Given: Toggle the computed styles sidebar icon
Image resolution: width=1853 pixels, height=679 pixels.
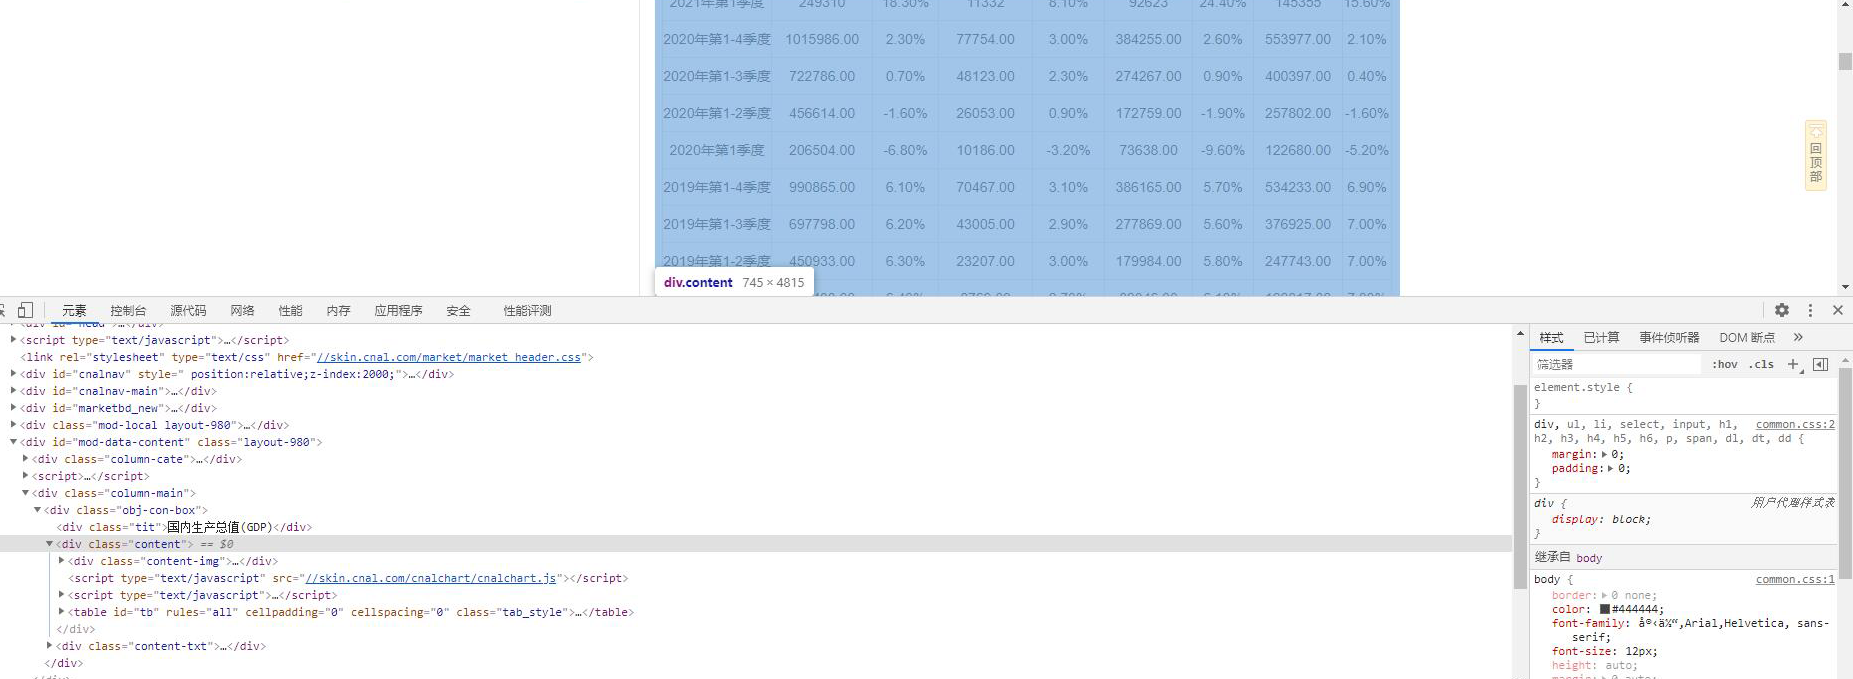Looking at the screenshot, I should 1820,364.
